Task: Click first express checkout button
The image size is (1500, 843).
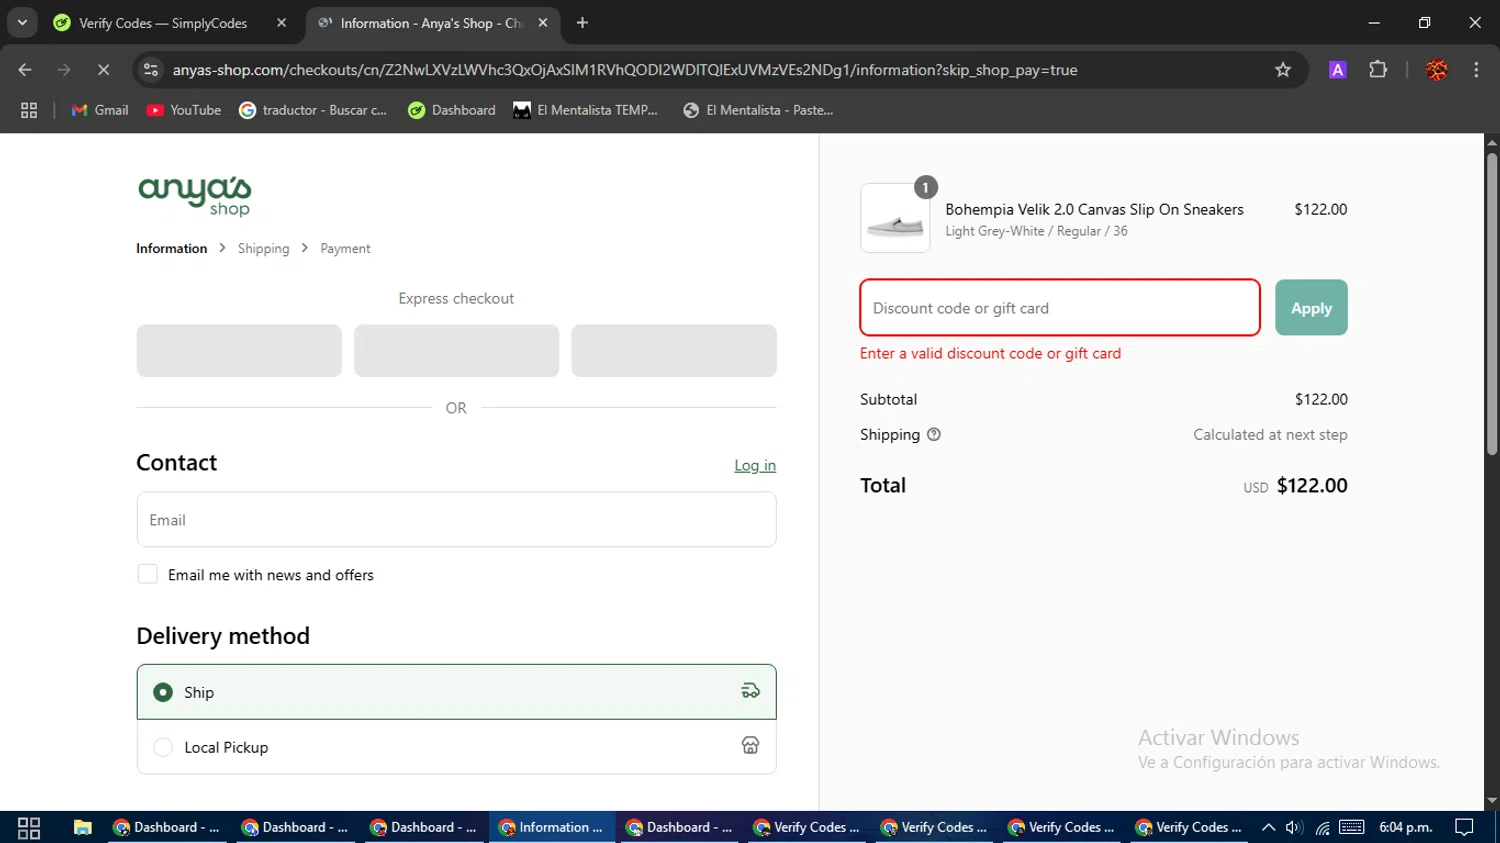Action: (x=239, y=351)
